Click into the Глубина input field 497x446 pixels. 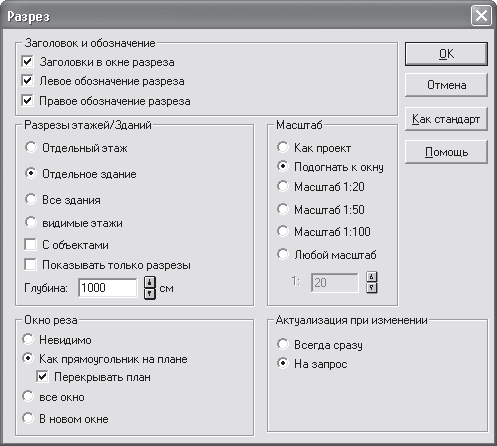point(108,288)
